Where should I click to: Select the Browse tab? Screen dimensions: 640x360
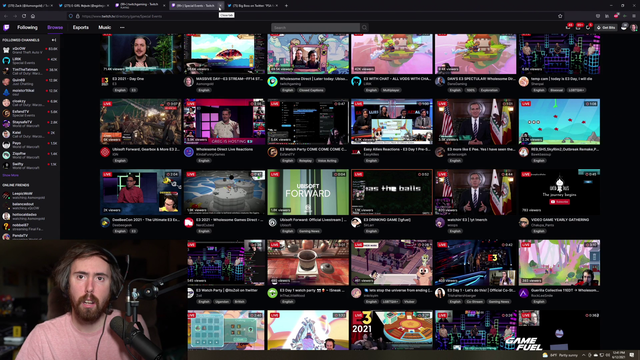click(55, 27)
